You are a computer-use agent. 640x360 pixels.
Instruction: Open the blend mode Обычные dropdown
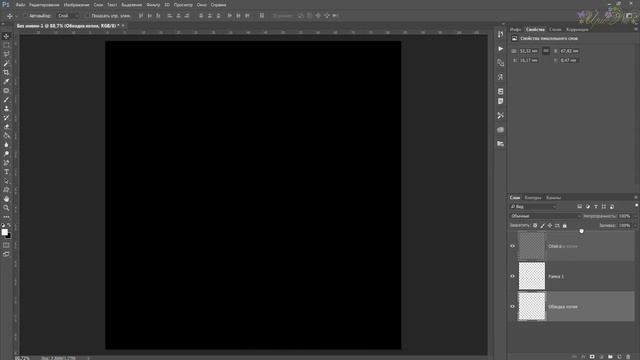(545, 216)
